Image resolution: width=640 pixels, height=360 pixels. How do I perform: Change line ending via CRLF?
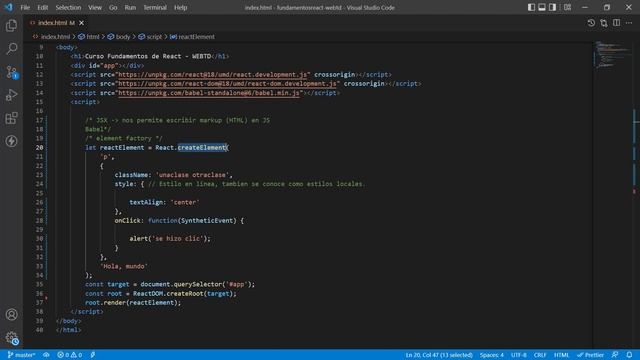point(540,355)
